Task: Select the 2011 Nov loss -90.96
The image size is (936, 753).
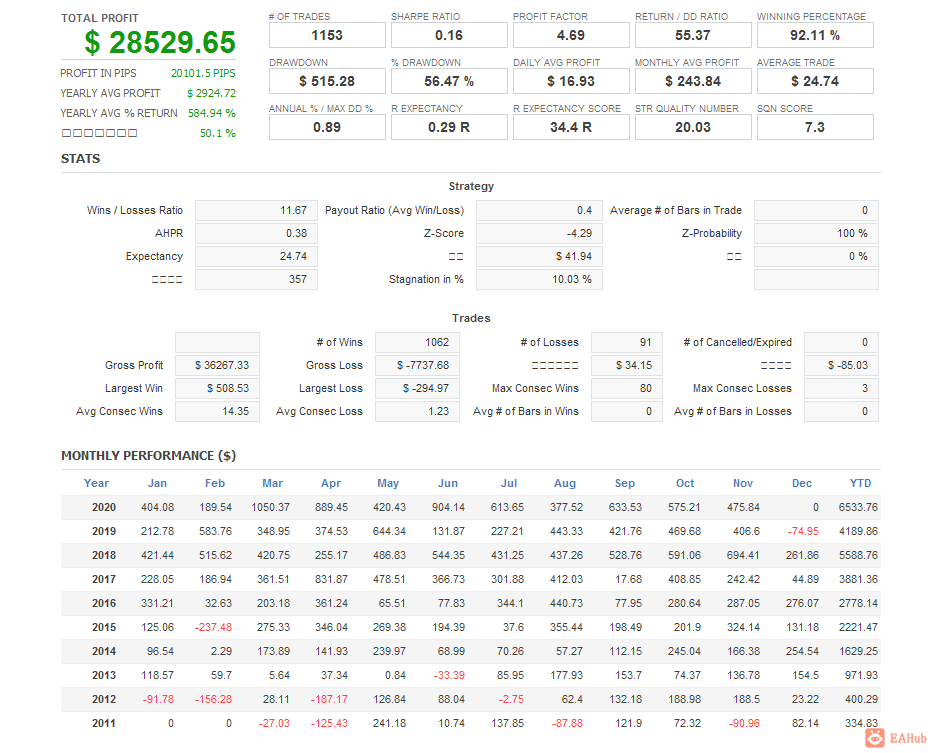Action: pyautogui.click(x=744, y=723)
